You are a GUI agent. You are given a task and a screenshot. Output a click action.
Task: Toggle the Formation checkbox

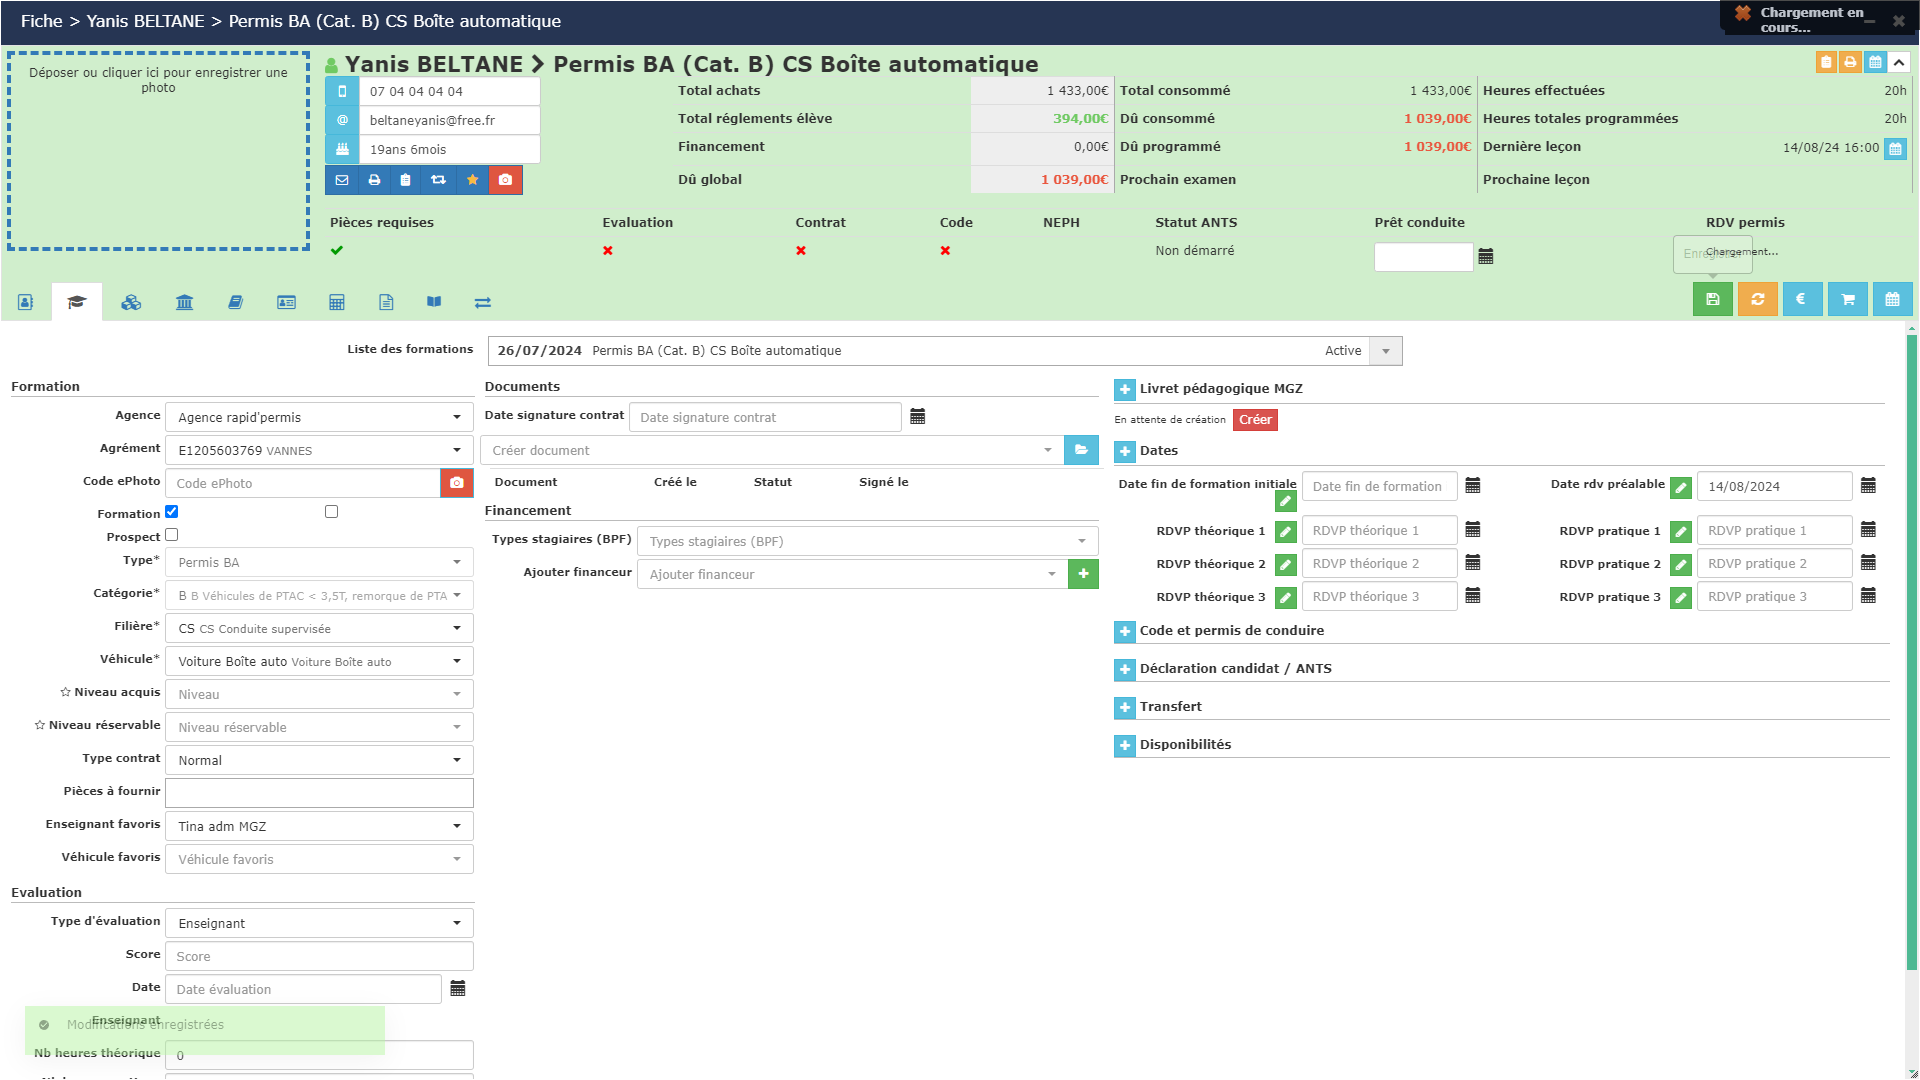[x=172, y=512]
